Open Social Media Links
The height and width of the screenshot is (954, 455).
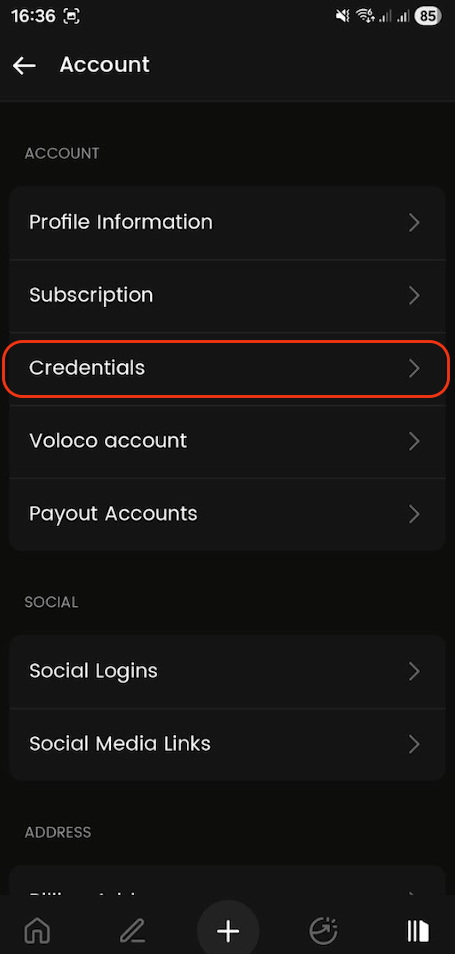[x=228, y=745]
